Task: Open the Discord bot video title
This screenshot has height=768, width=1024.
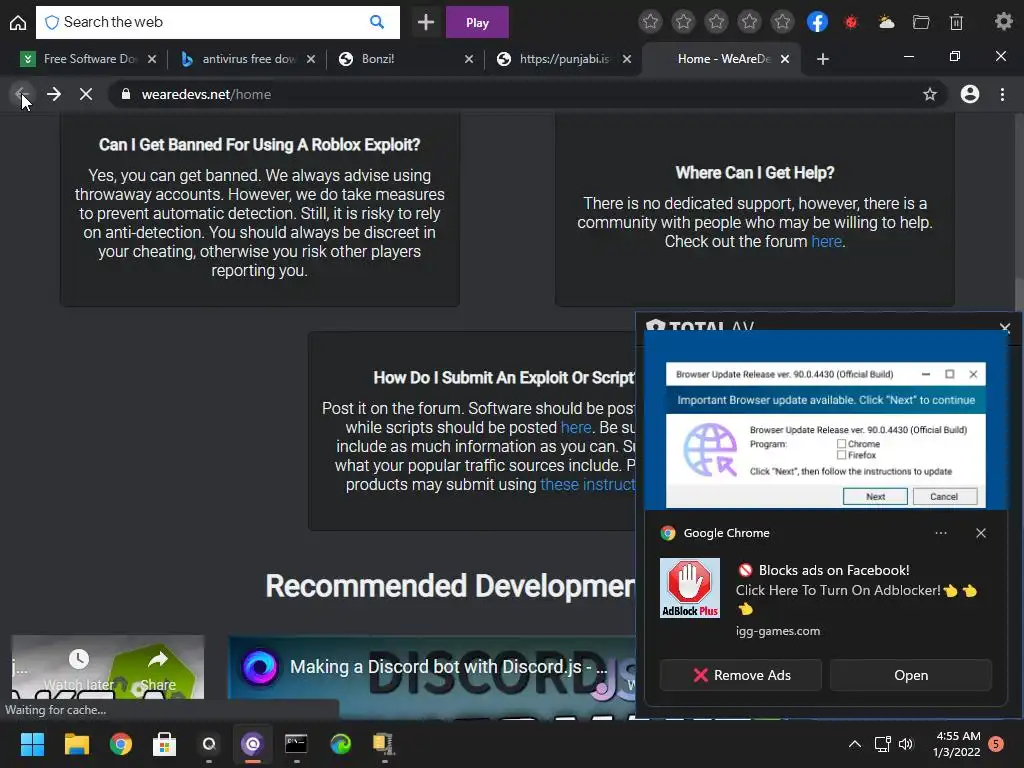Action: [449, 667]
